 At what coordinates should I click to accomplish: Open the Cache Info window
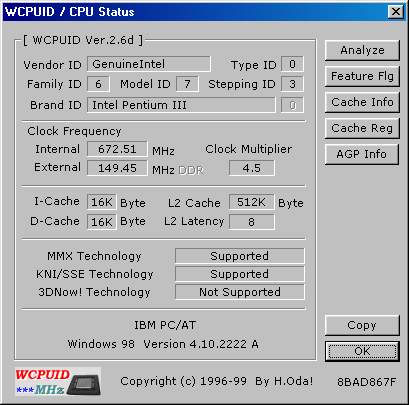pyautogui.click(x=362, y=102)
